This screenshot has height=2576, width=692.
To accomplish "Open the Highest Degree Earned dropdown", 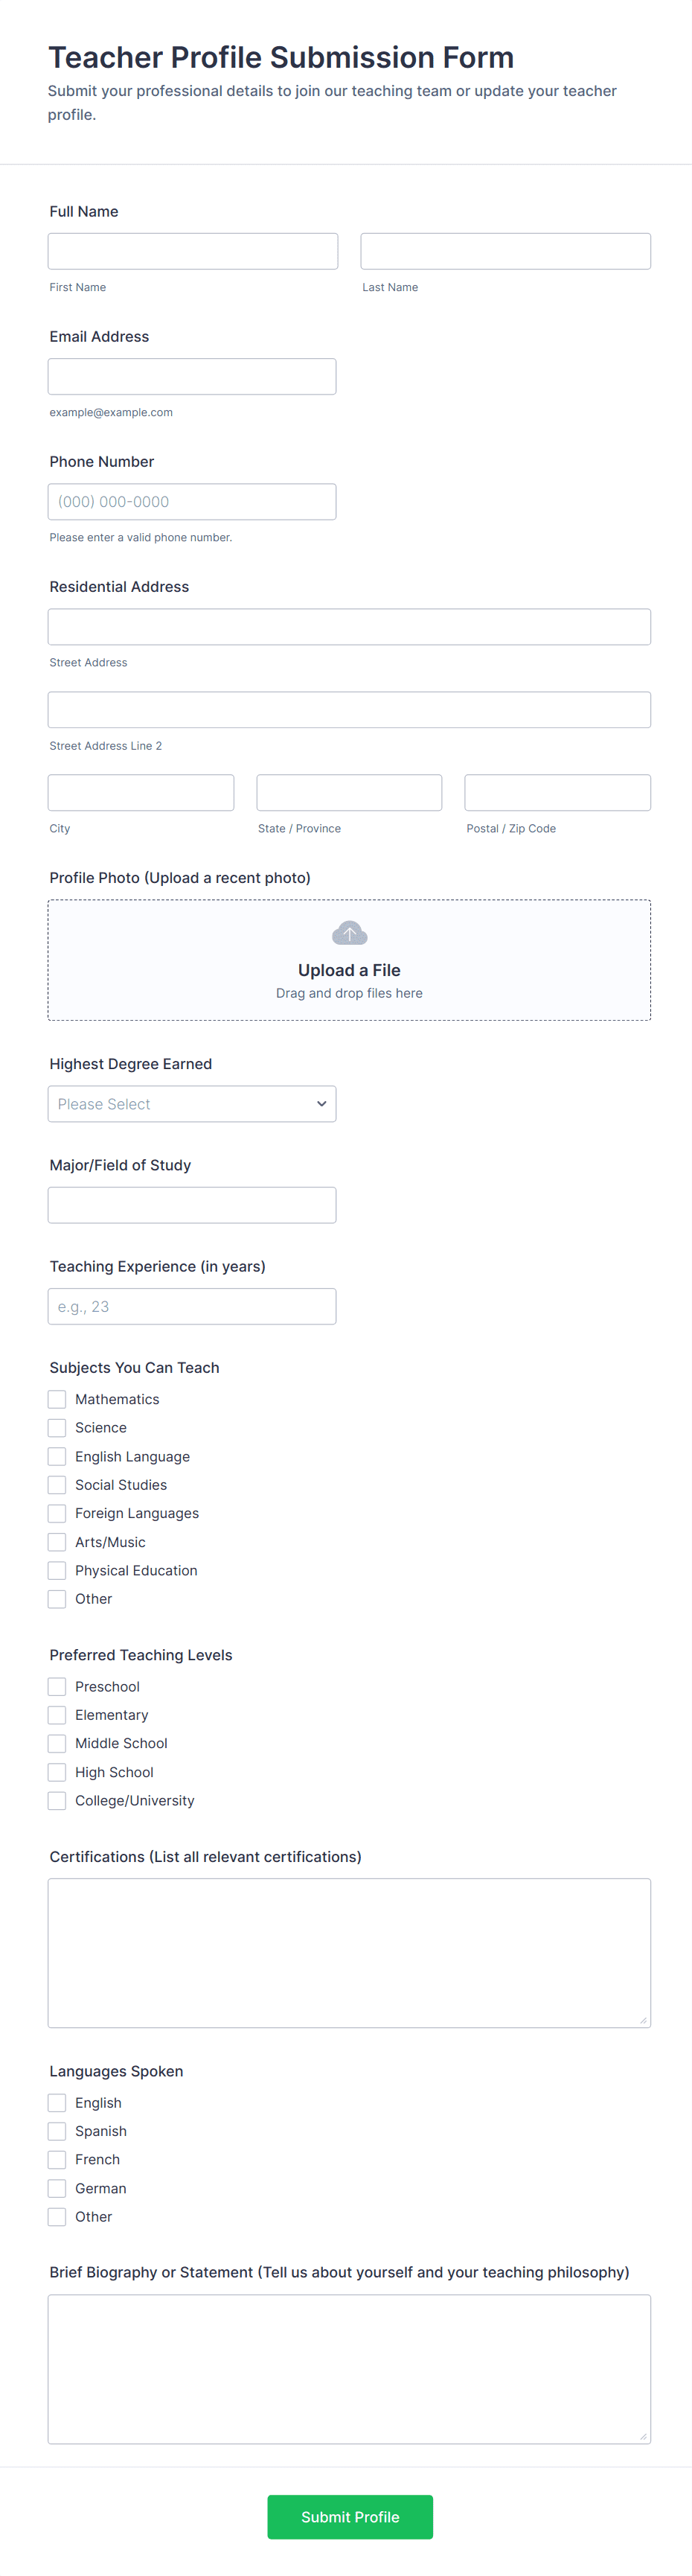I will pyautogui.click(x=192, y=1104).
